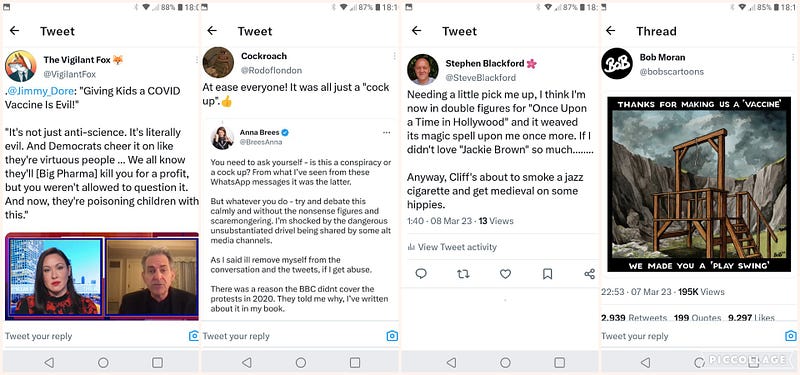The height and width of the screenshot is (375, 800).
Task: Tap the reply icon under Stephen Blackford's tweet
Action: 421,274
